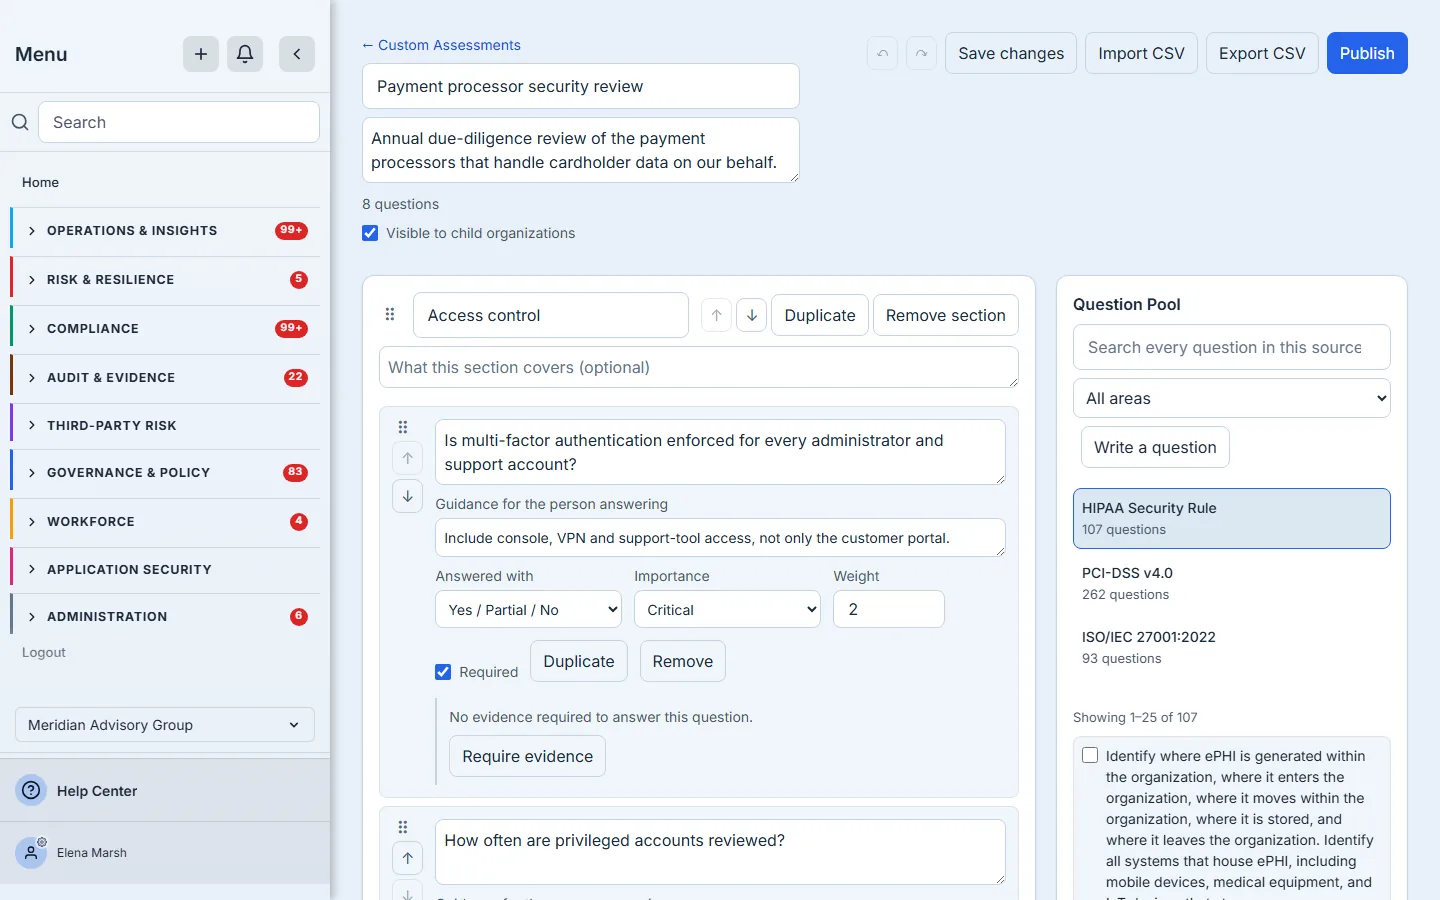Click the undo arrow icon
This screenshot has width=1440, height=900.
click(882, 53)
